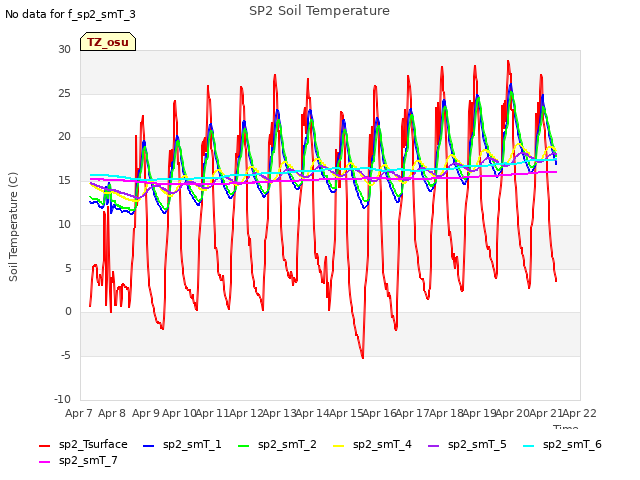640x480 pixels.
Task: Click the 15 y-axis tick label
Action: (x=64, y=180)
